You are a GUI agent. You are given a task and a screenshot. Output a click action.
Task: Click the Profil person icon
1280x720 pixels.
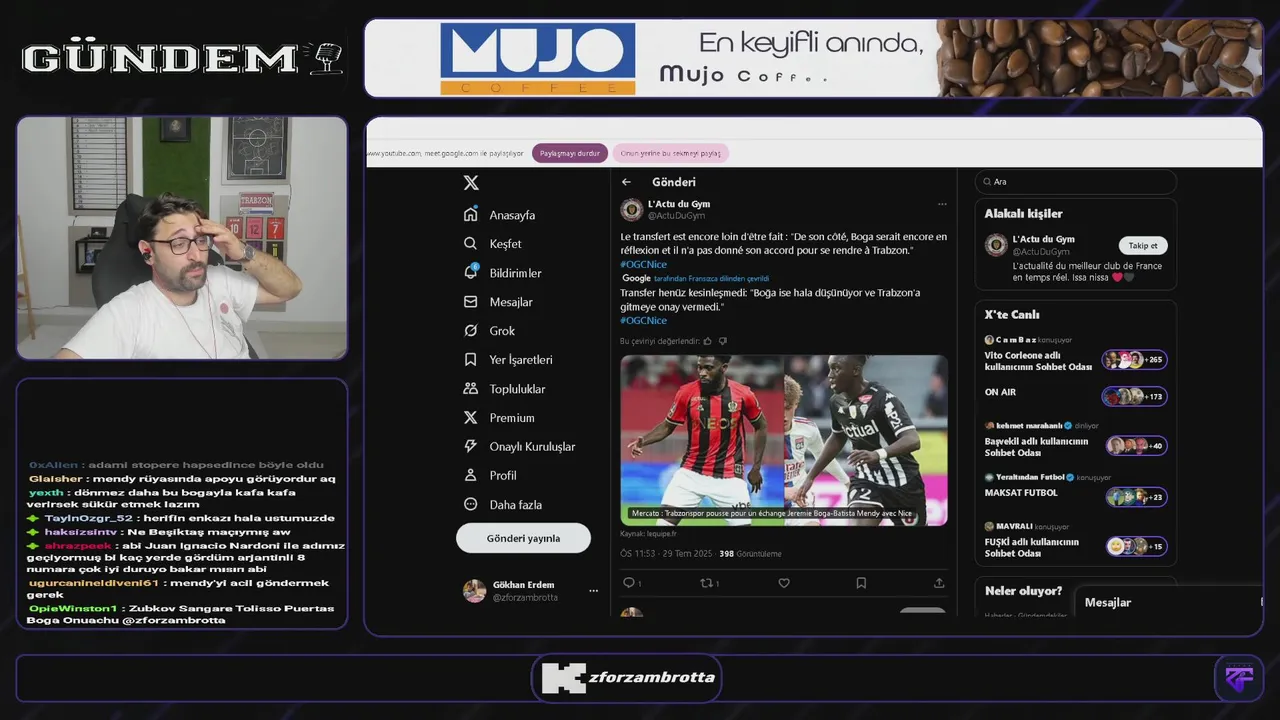coord(471,476)
